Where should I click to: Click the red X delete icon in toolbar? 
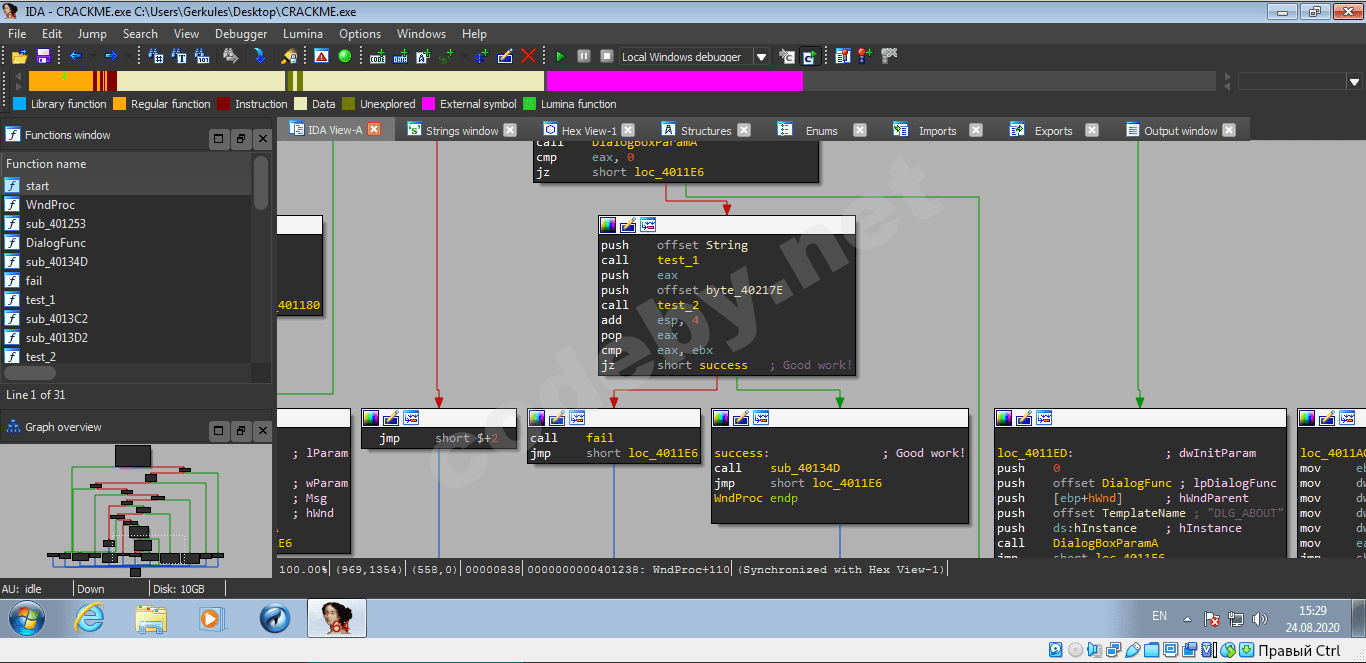pyautogui.click(x=528, y=56)
